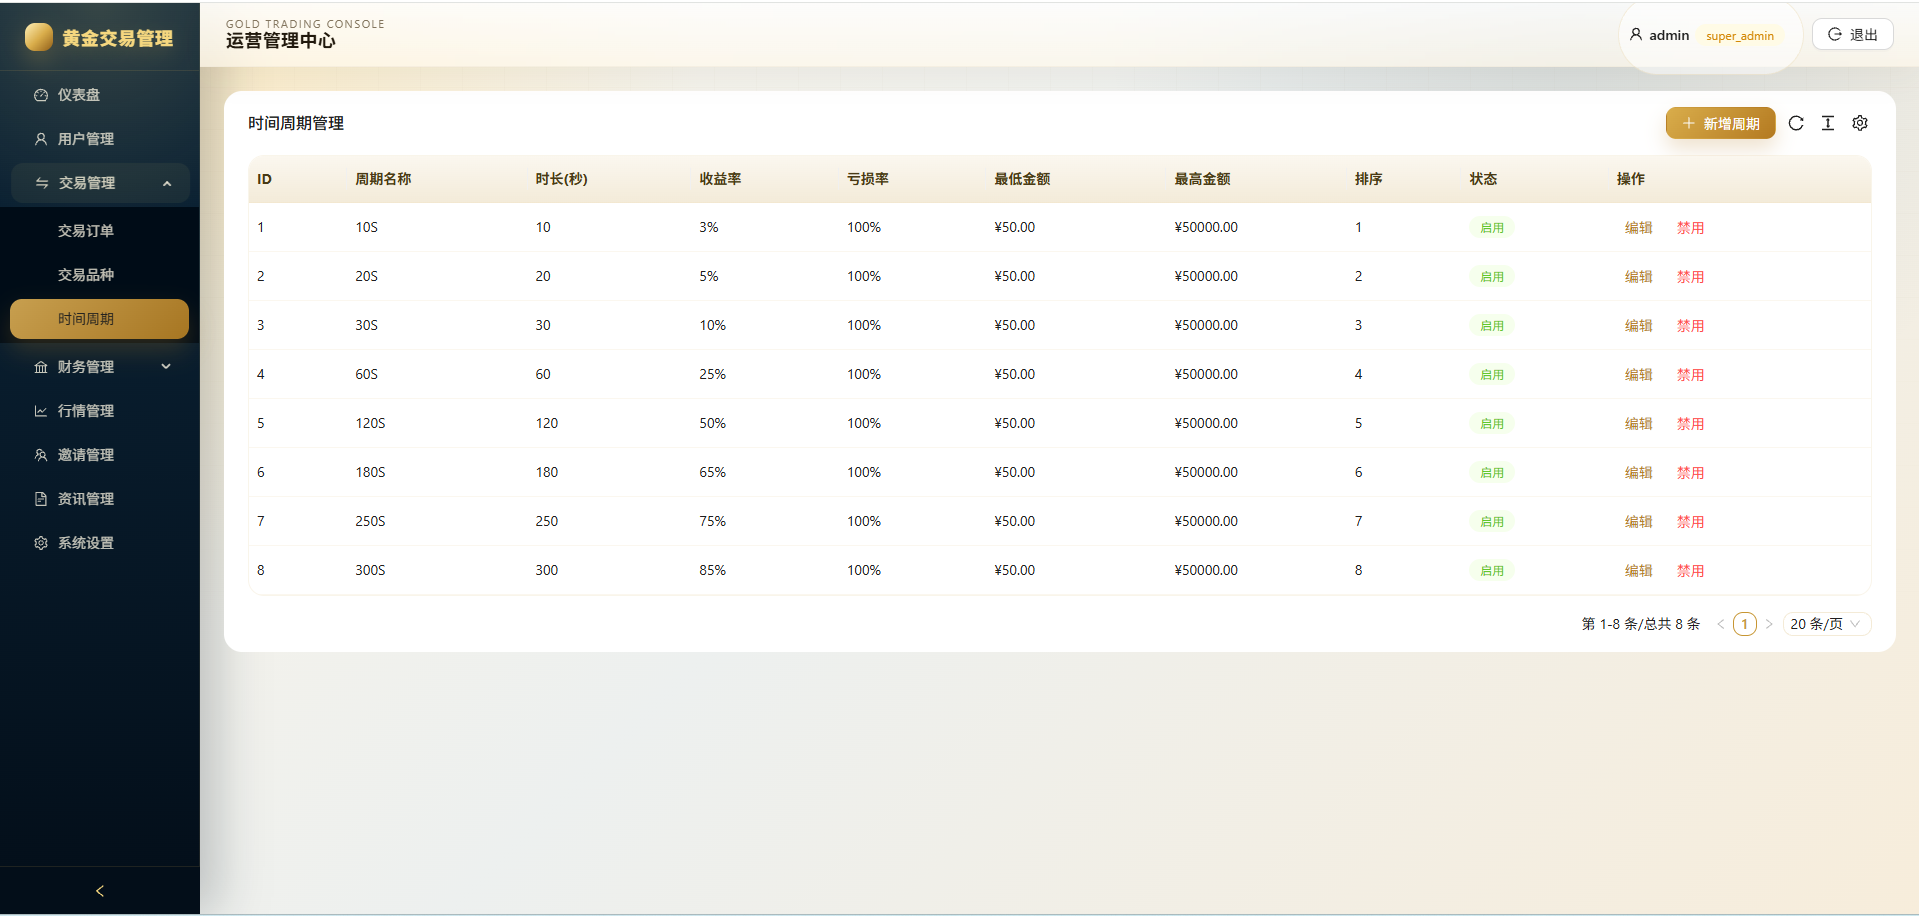The height and width of the screenshot is (916, 1919).
Task: Click the 180S period name cell
Action: click(x=370, y=472)
